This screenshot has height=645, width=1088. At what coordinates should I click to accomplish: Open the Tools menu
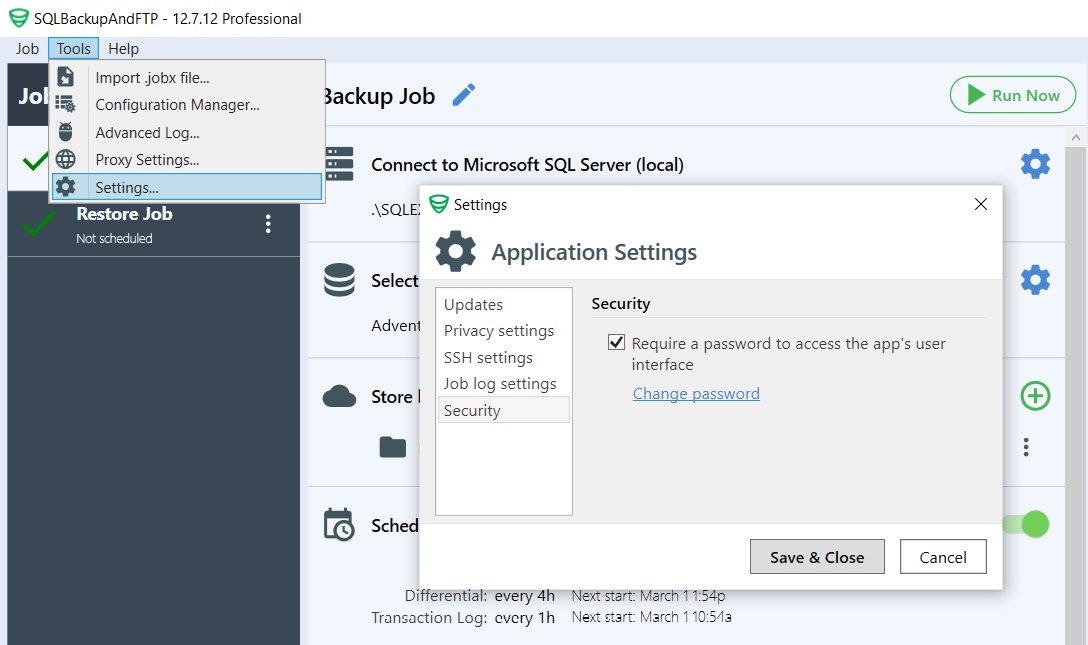tap(74, 49)
